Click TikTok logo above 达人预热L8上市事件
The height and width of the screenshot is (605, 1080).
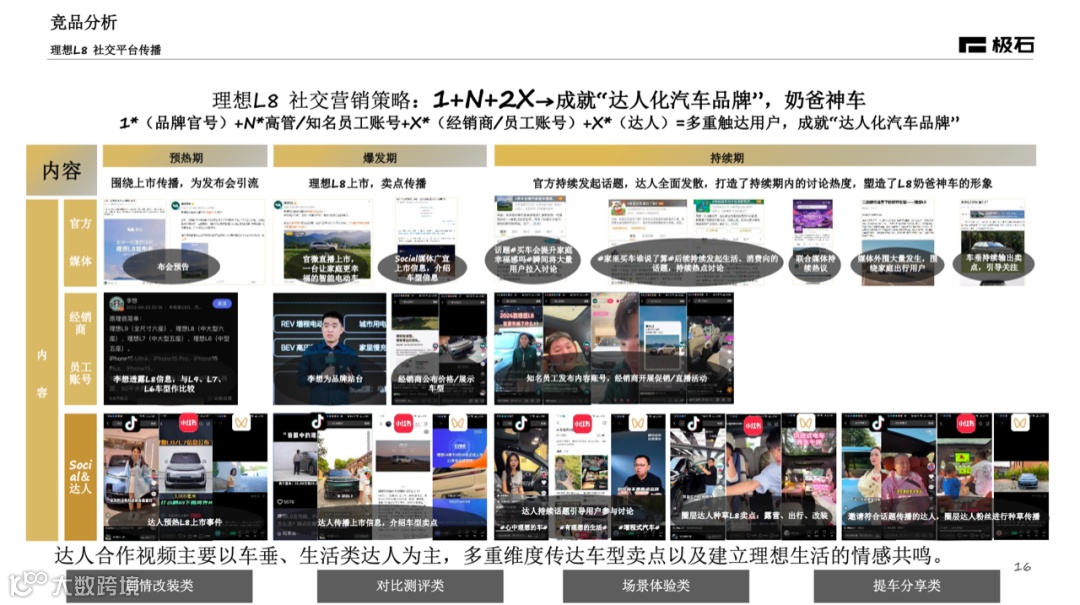tap(131, 423)
